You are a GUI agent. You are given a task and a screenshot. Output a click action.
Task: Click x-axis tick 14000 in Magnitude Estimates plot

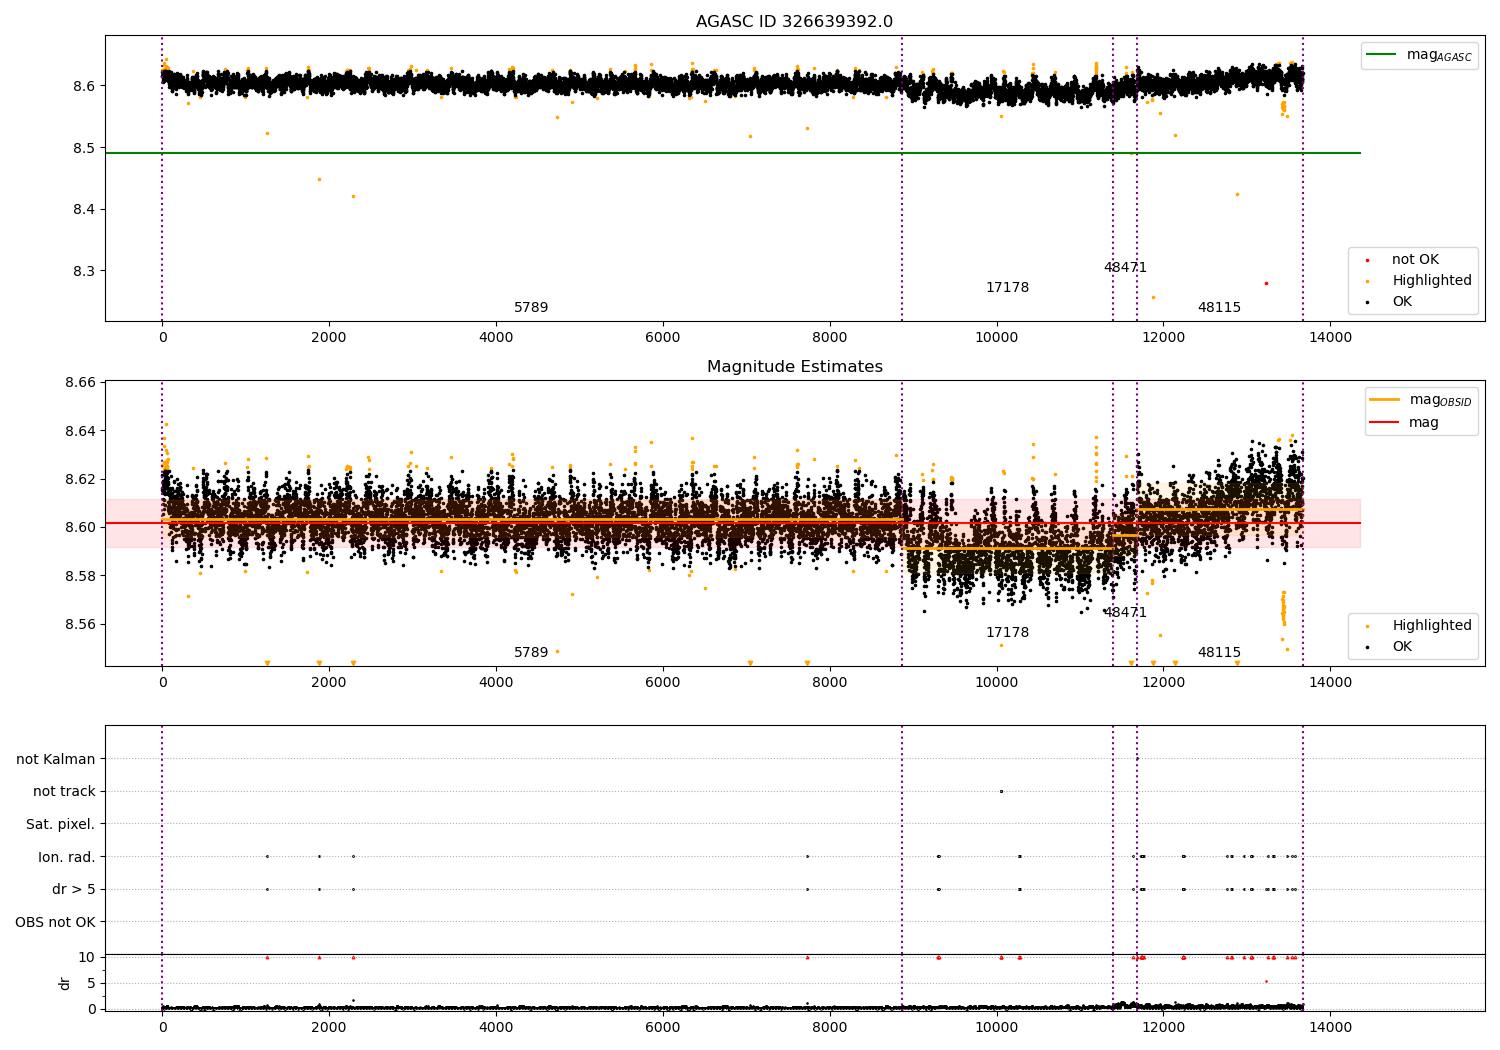click(x=1330, y=683)
